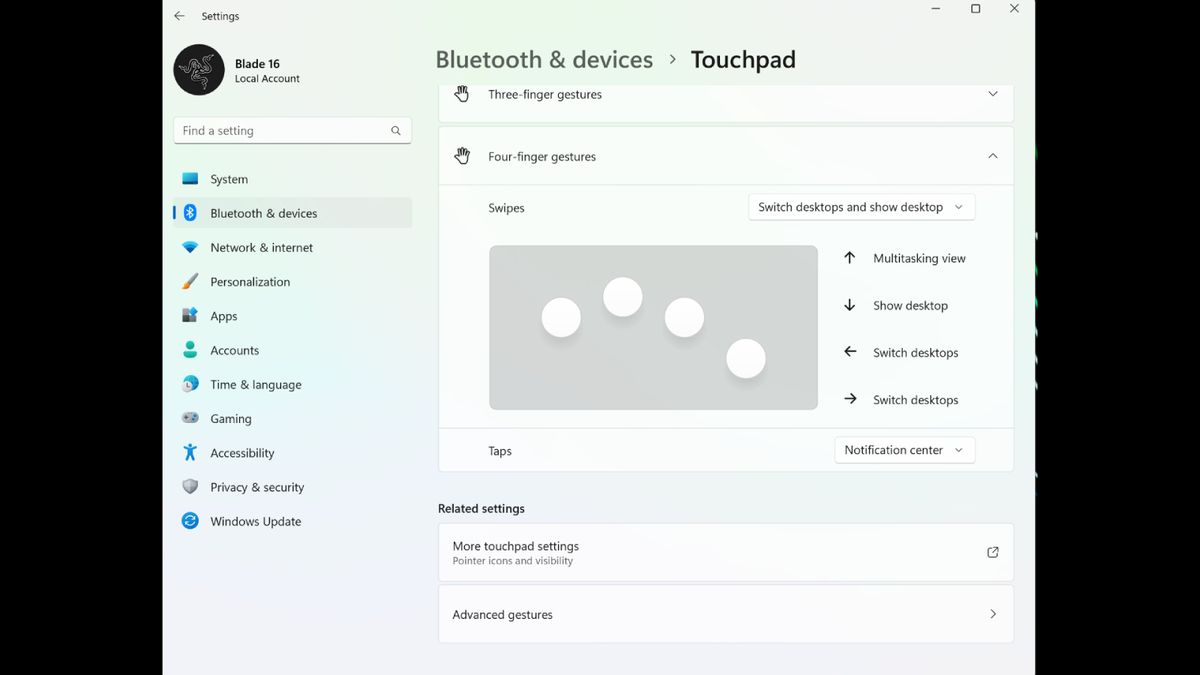Expand the Three-finger gestures section
This screenshot has width=1200, height=675.
(993, 93)
